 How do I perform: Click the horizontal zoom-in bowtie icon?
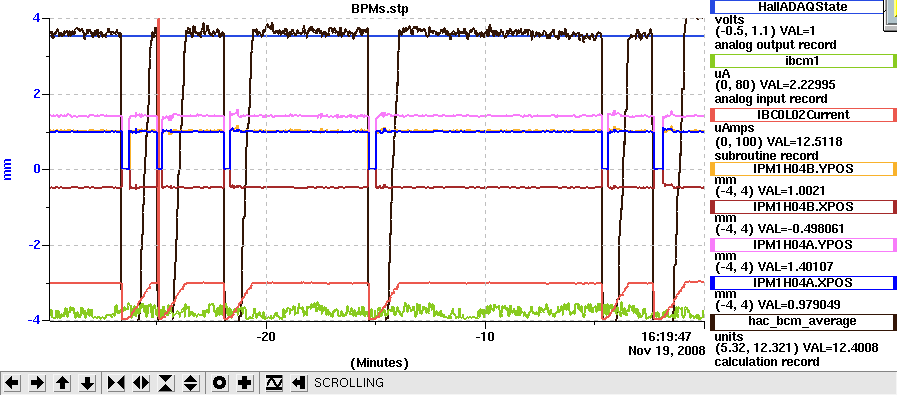pyautogui.click(x=115, y=383)
